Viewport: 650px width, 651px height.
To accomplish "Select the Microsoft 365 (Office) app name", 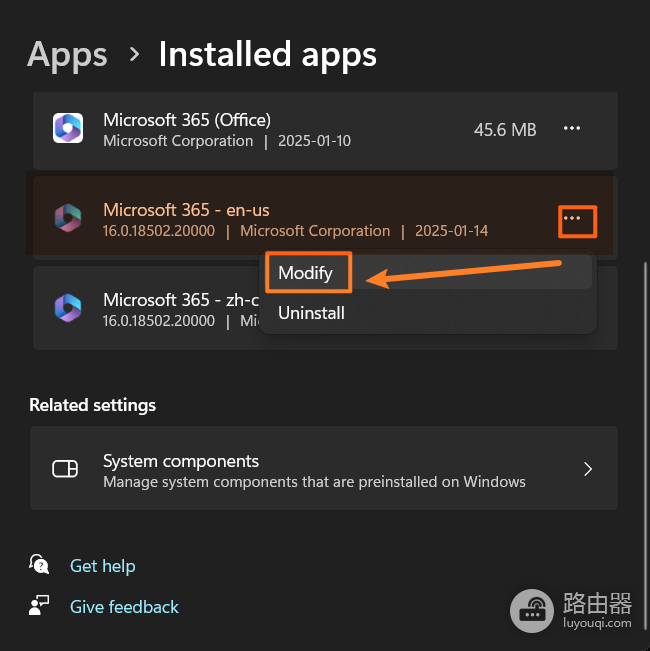I will click(x=187, y=120).
